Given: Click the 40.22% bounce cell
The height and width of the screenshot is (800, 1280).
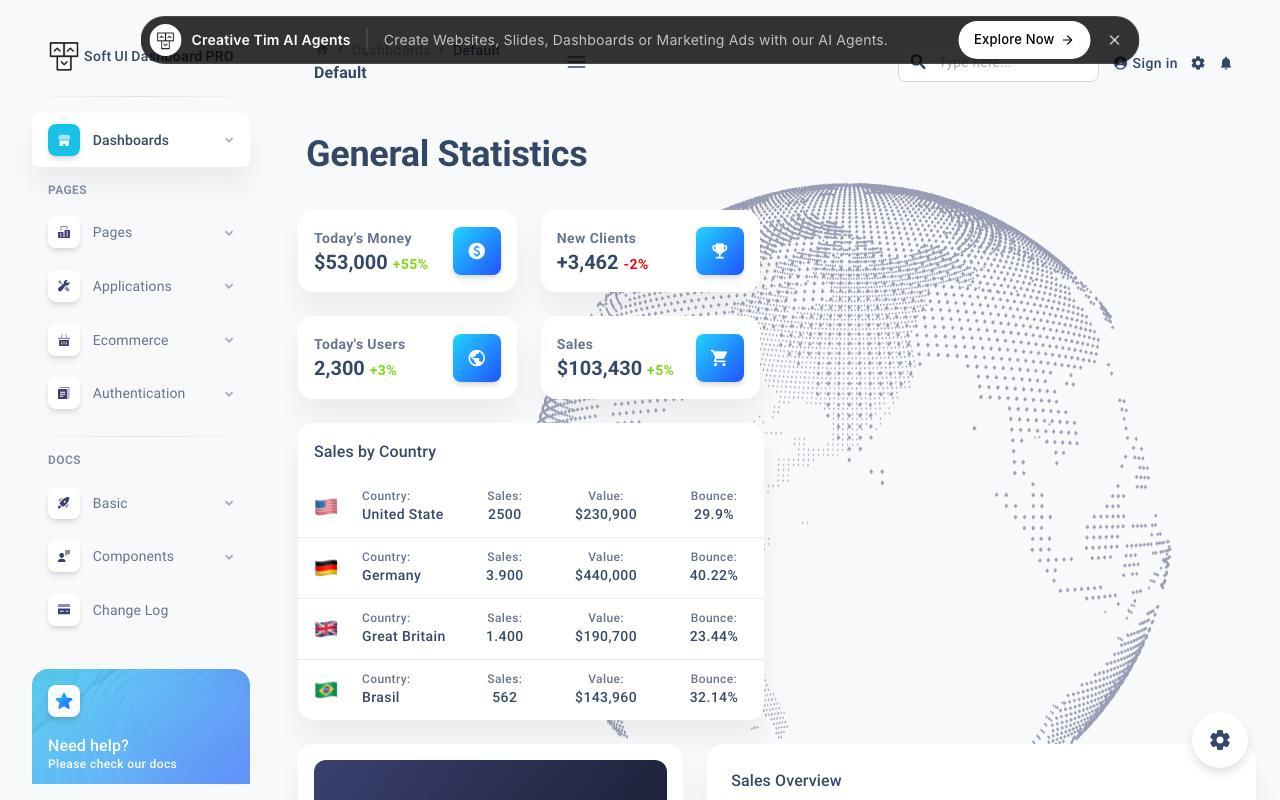Looking at the screenshot, I should click(x=714, y=575).
